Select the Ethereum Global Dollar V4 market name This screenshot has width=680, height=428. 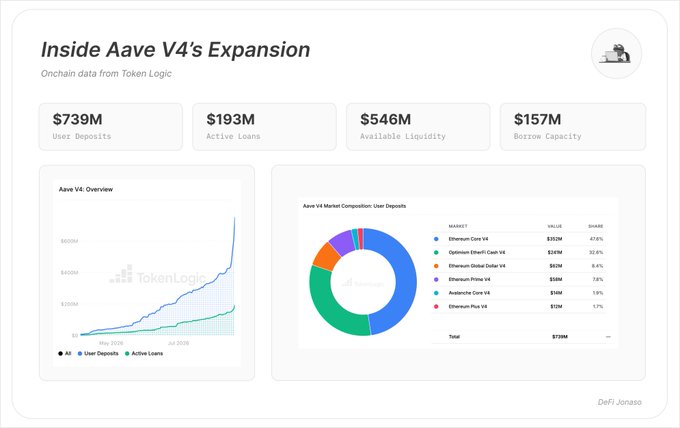click(477, 266)
